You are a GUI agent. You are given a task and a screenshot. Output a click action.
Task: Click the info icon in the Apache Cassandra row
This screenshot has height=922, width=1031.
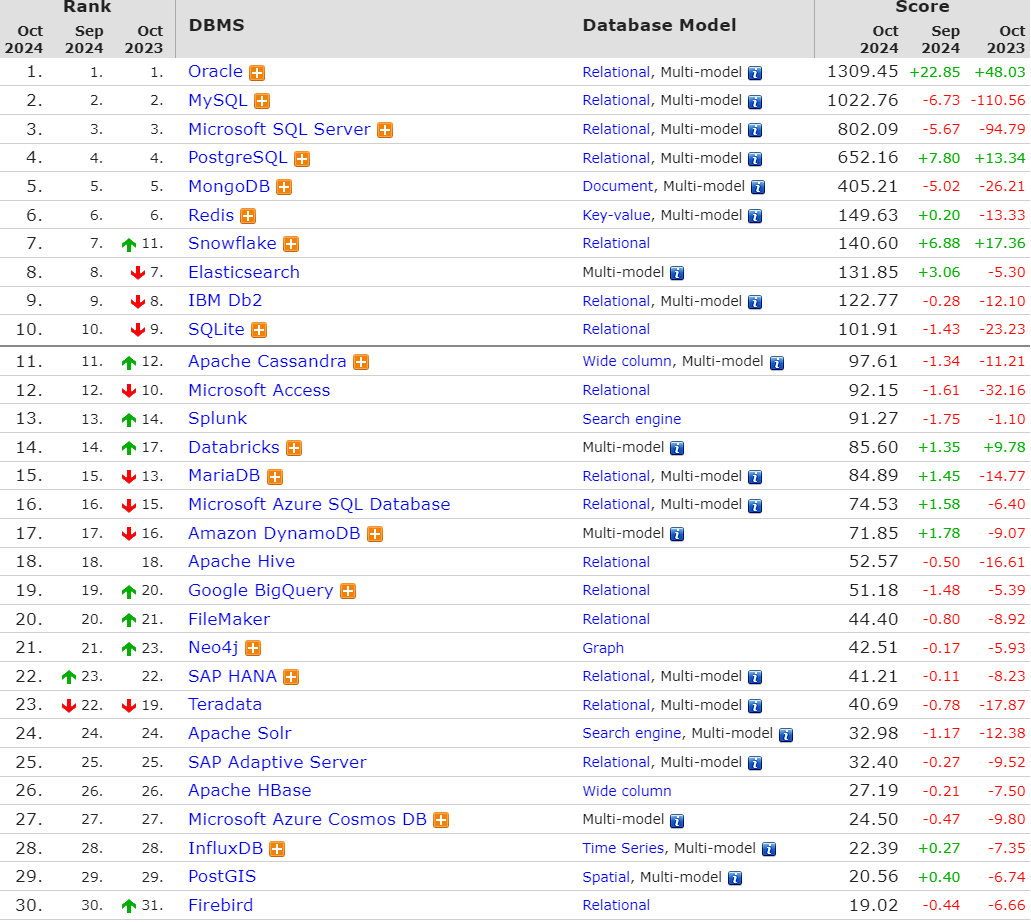point(777,362)
